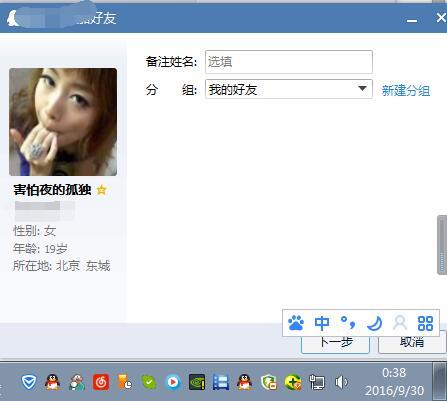Open the network connection tray icon

pos(317,382)
